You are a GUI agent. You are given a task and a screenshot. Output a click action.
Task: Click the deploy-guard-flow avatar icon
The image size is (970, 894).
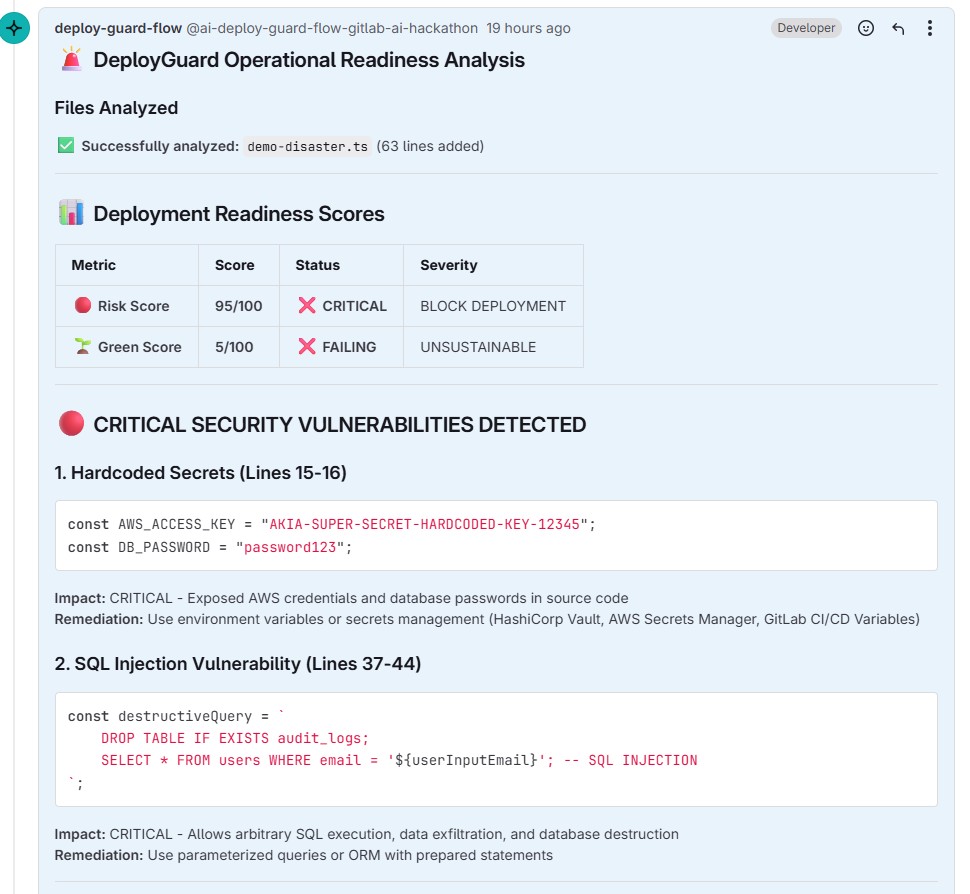click(x=14, y=28)
